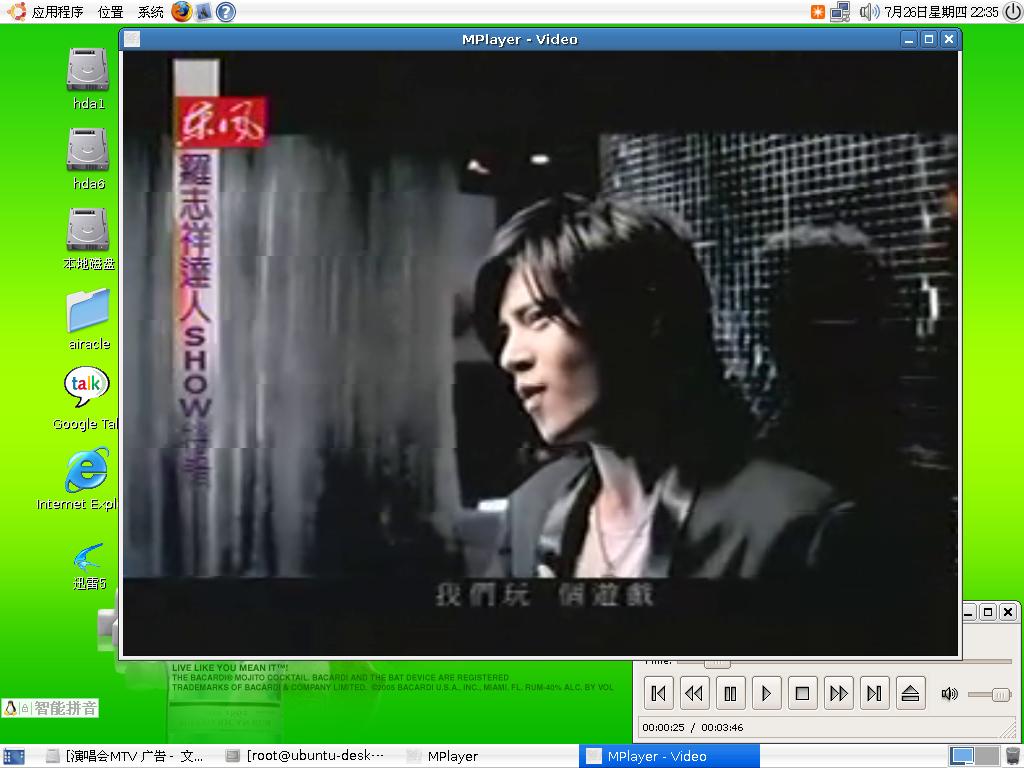Maximize the MPlayer Video window
Screen dimensions: 1024x768
(929, 39)
